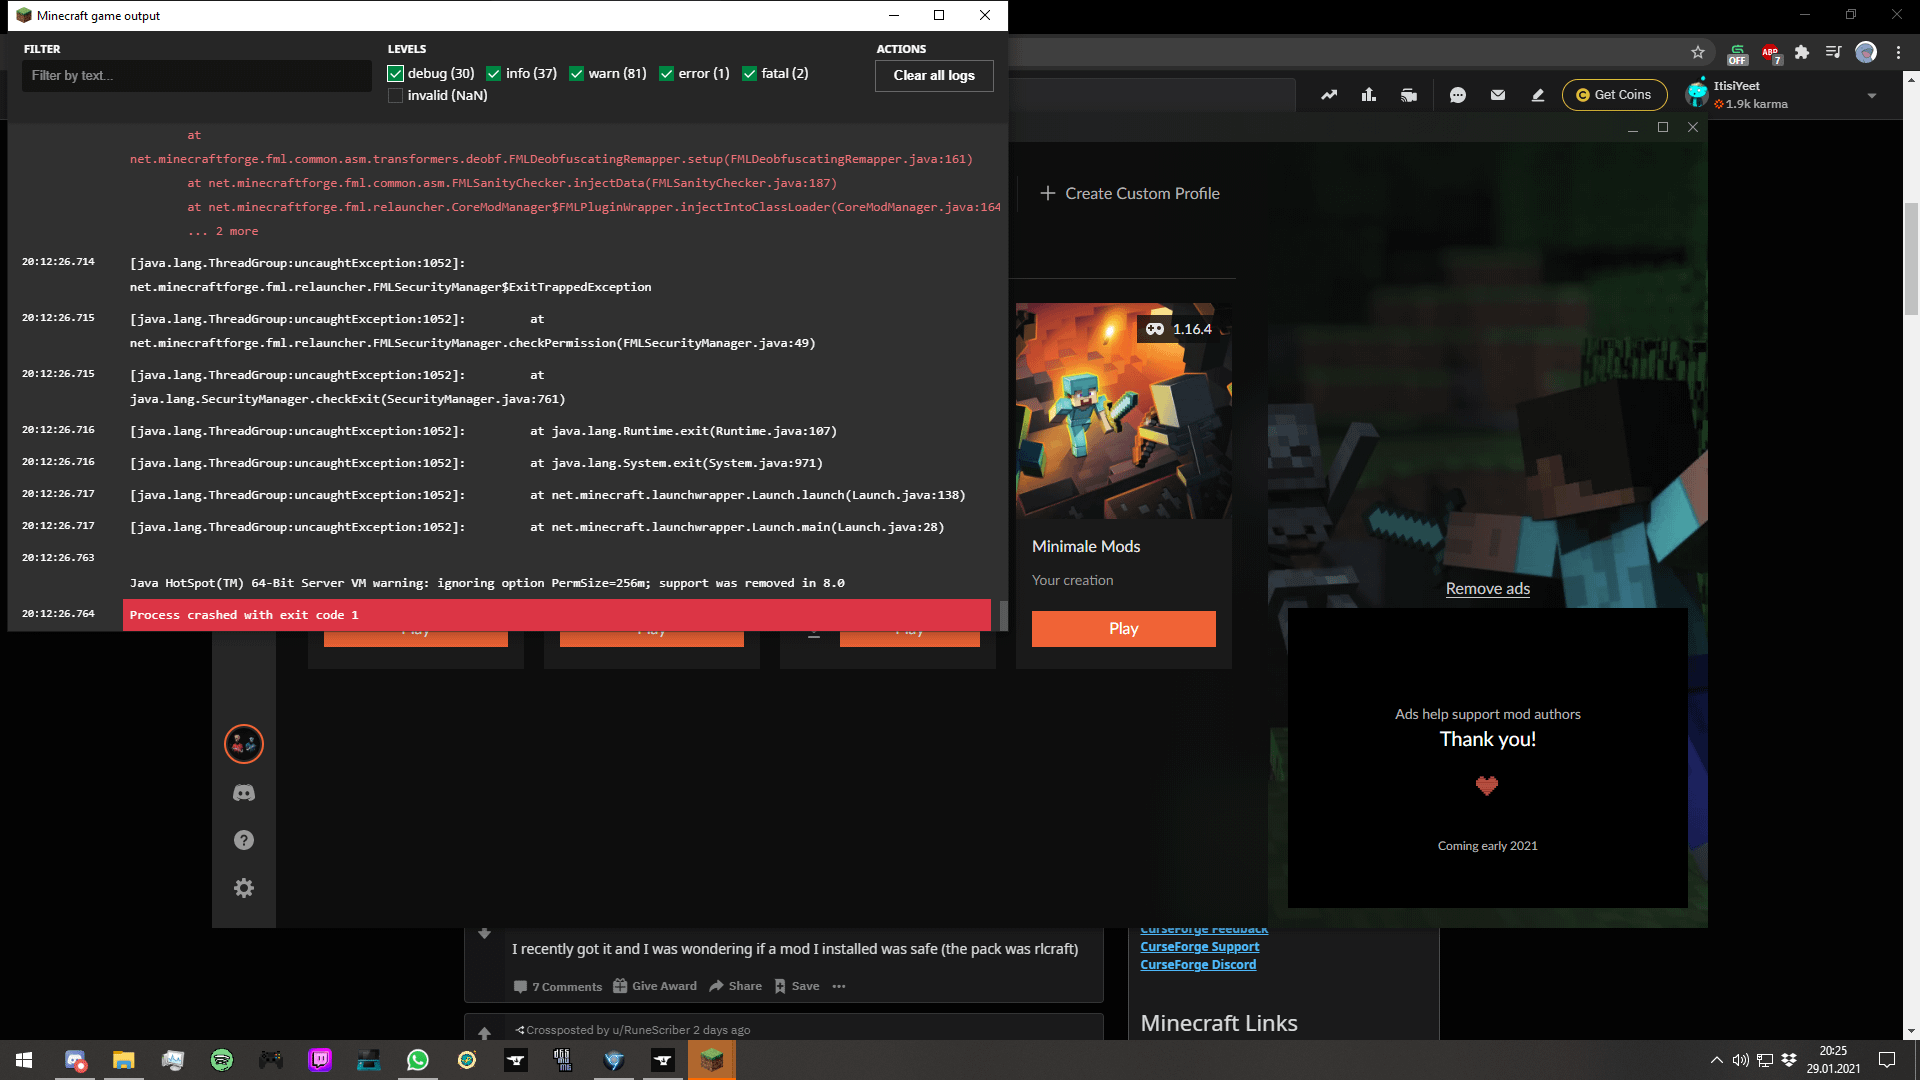Open the volume control in system tray

(x=1740, y=1060)
